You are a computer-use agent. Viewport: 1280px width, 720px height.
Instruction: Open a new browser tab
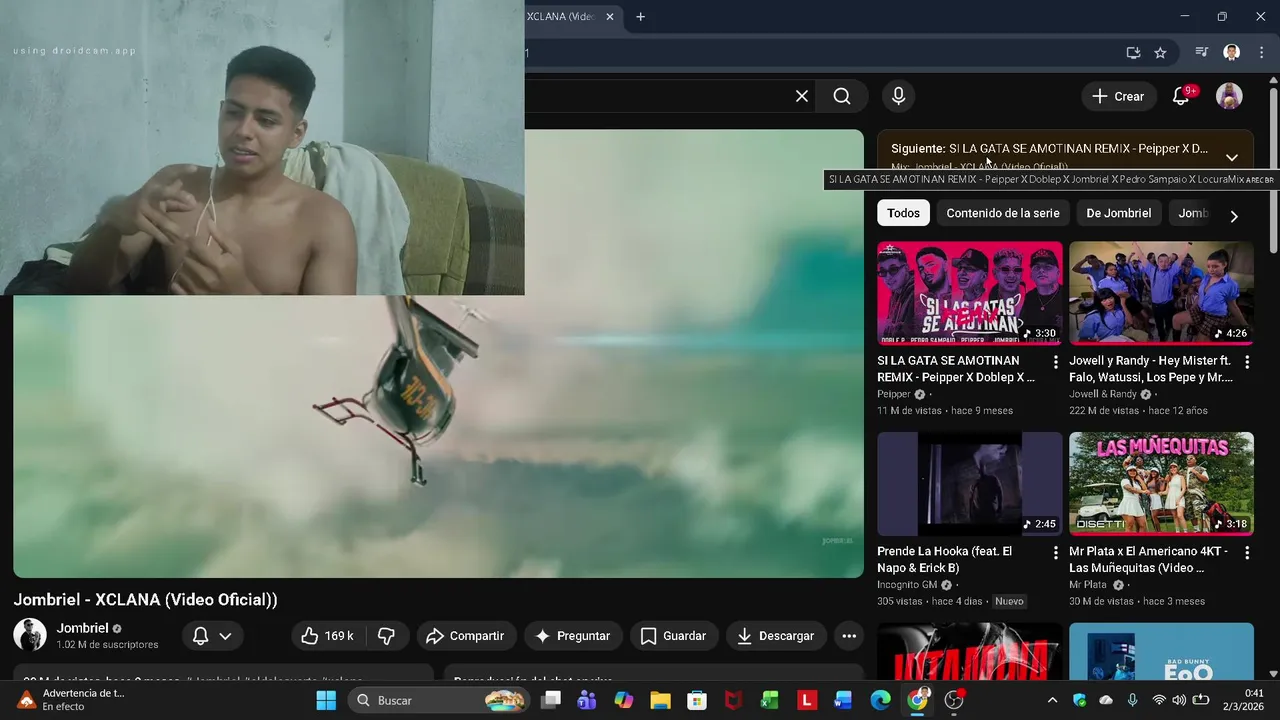pyautogui.click(x=640, y=16)
